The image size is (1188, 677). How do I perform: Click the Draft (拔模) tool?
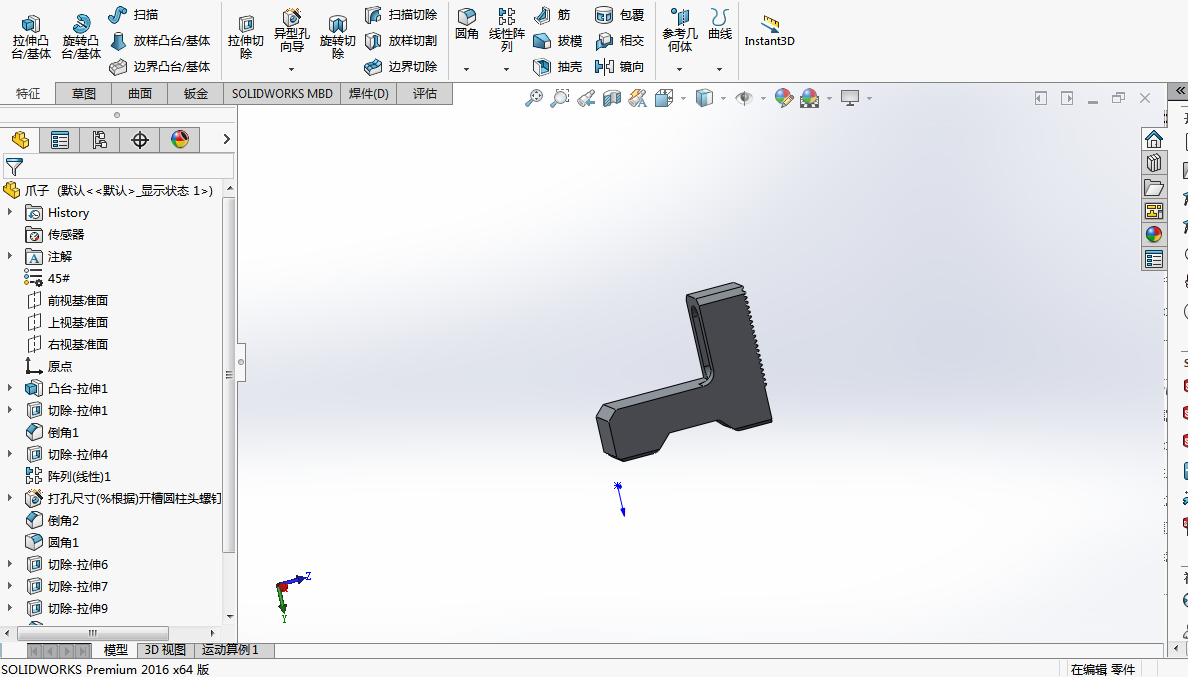(x=558, y=41)
